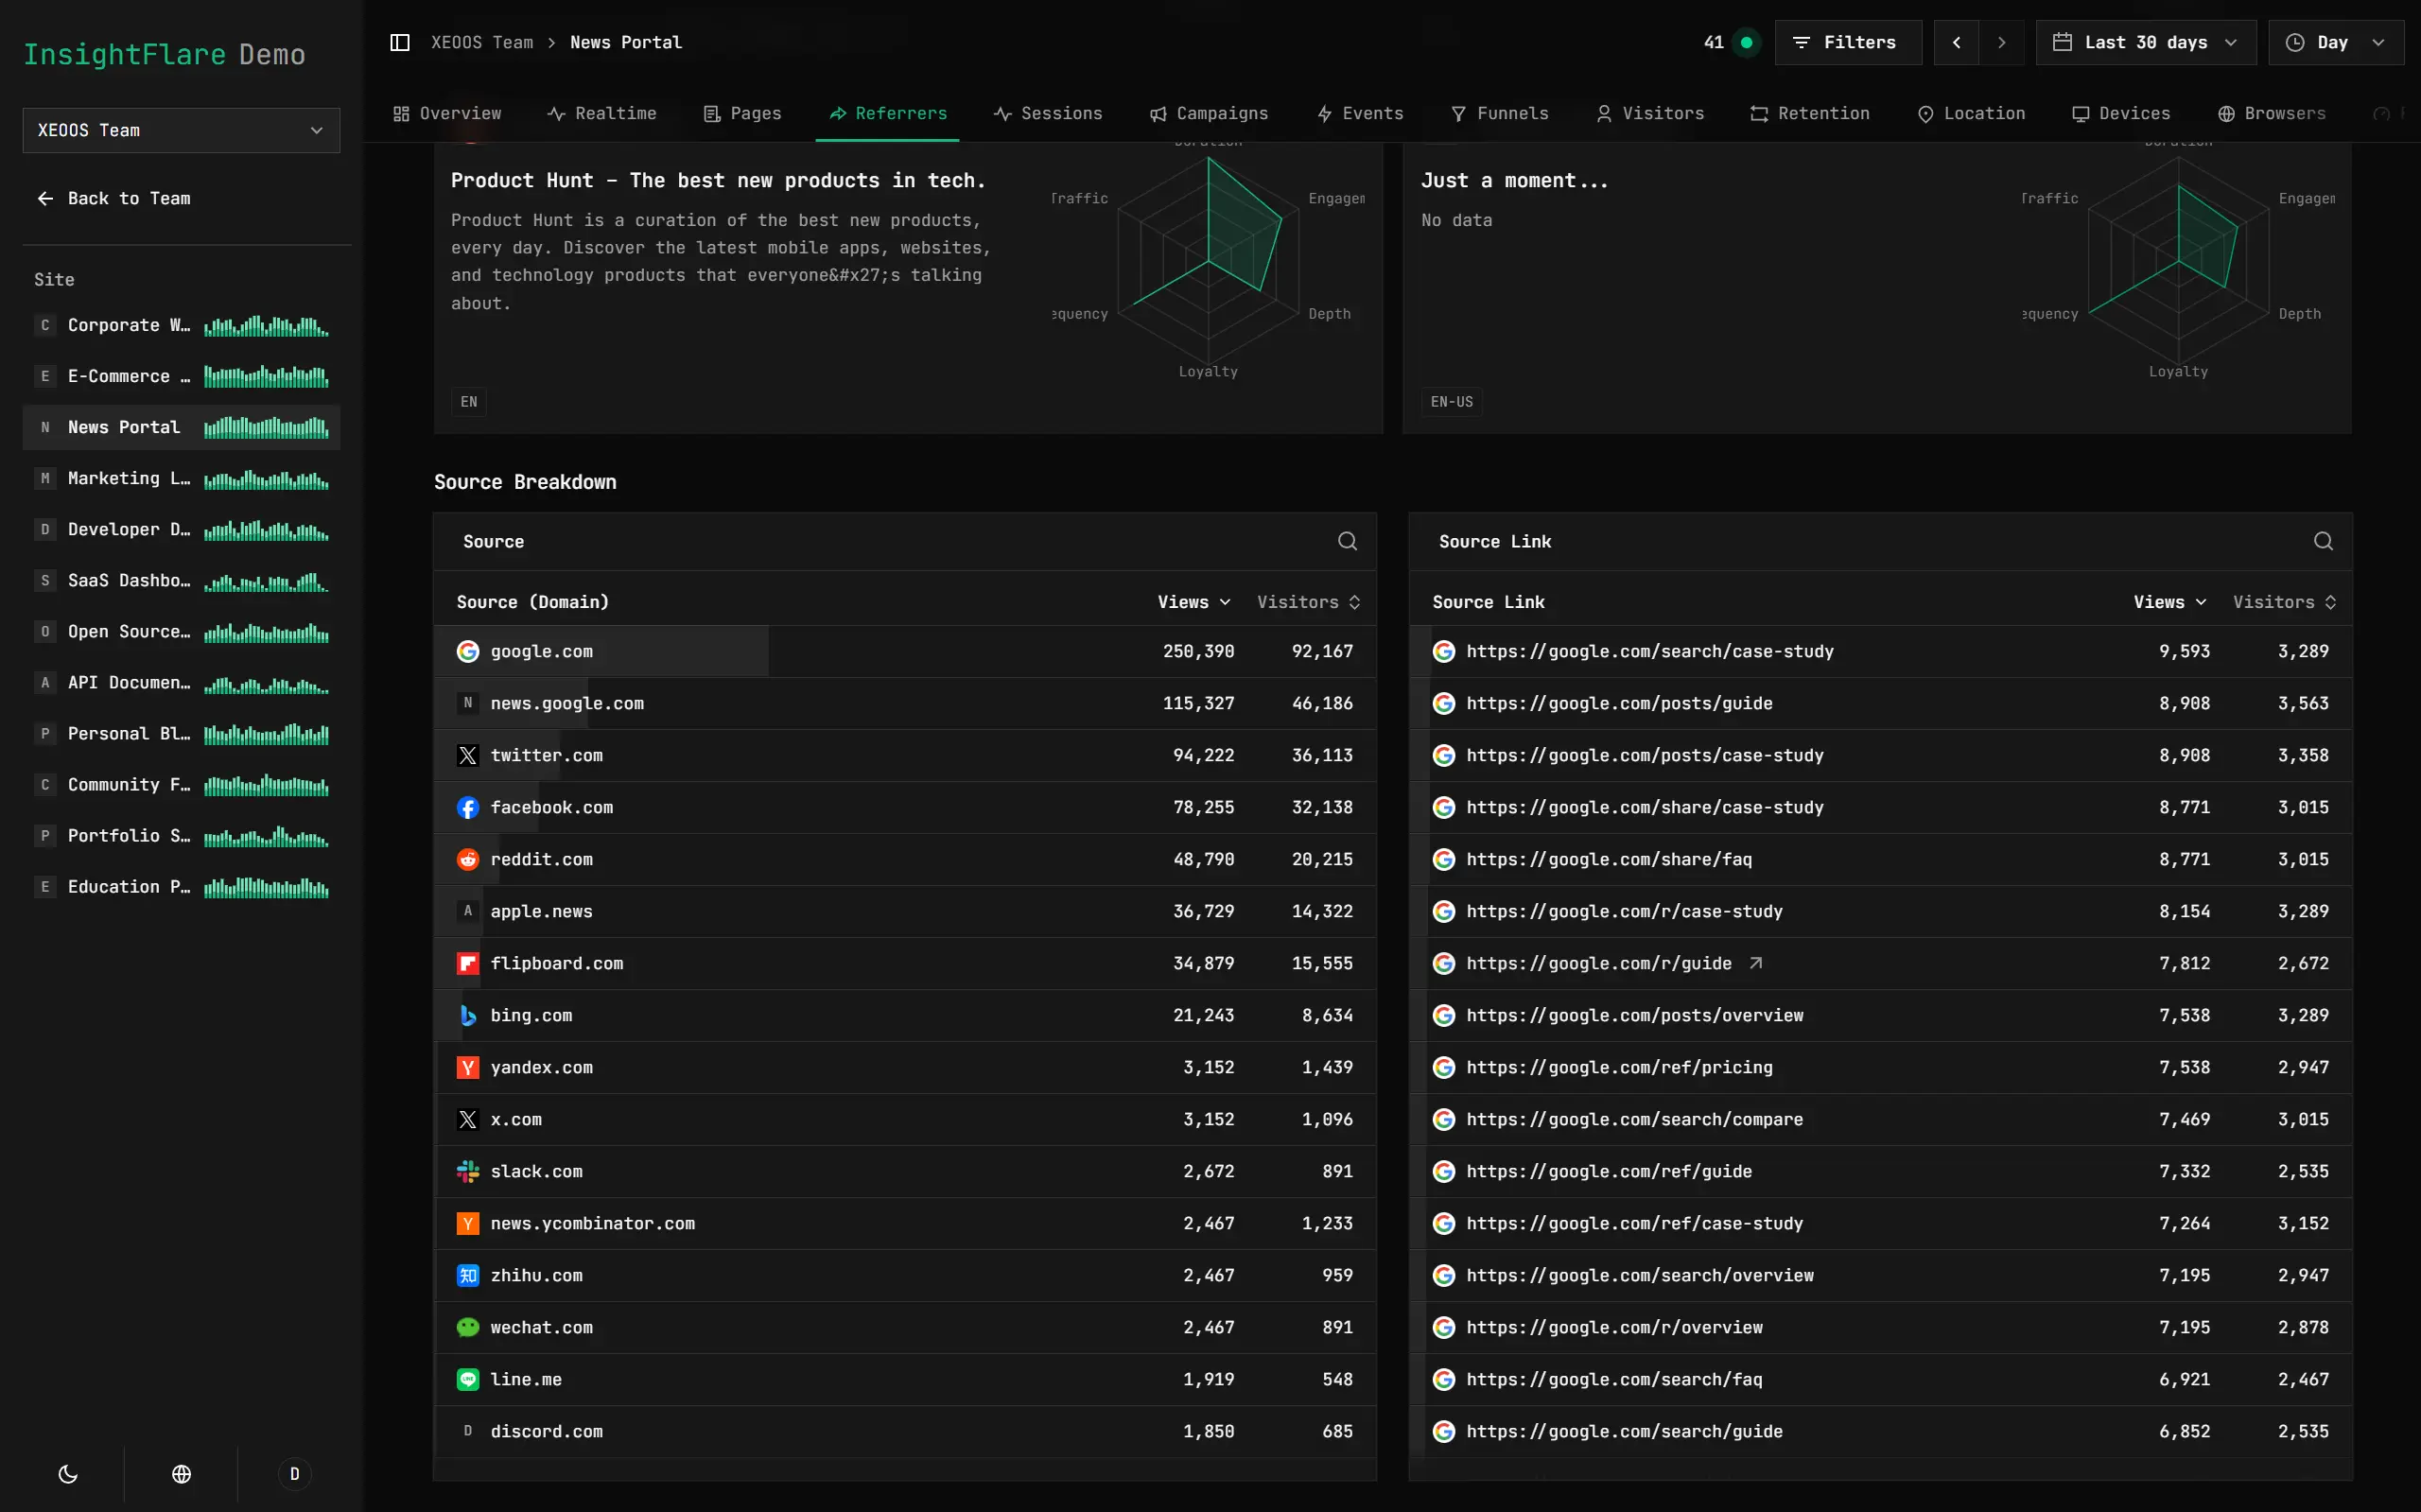The image size is (2421, 1512).
Task: Click InsightFlare Demo logo
Action: click(164, 55)
